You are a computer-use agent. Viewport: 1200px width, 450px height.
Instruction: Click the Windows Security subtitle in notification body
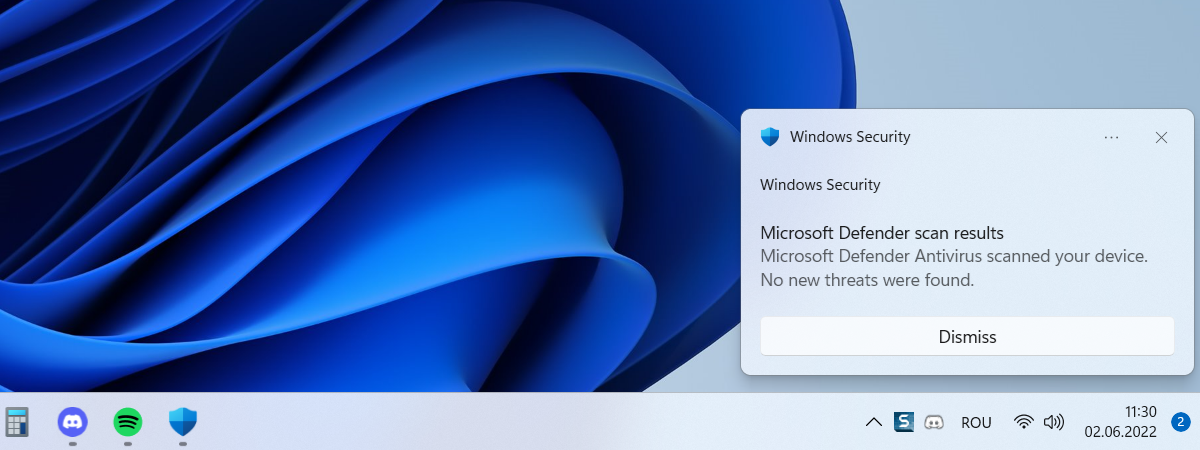pos(820,185)
